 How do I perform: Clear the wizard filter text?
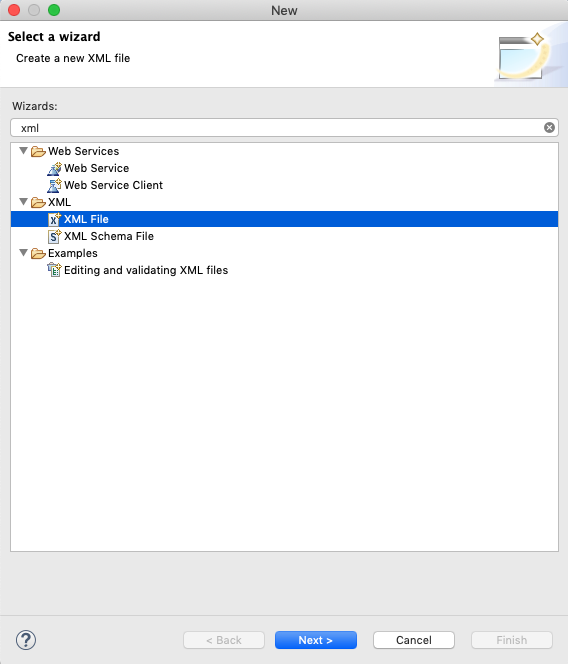[x=549, y=128]
